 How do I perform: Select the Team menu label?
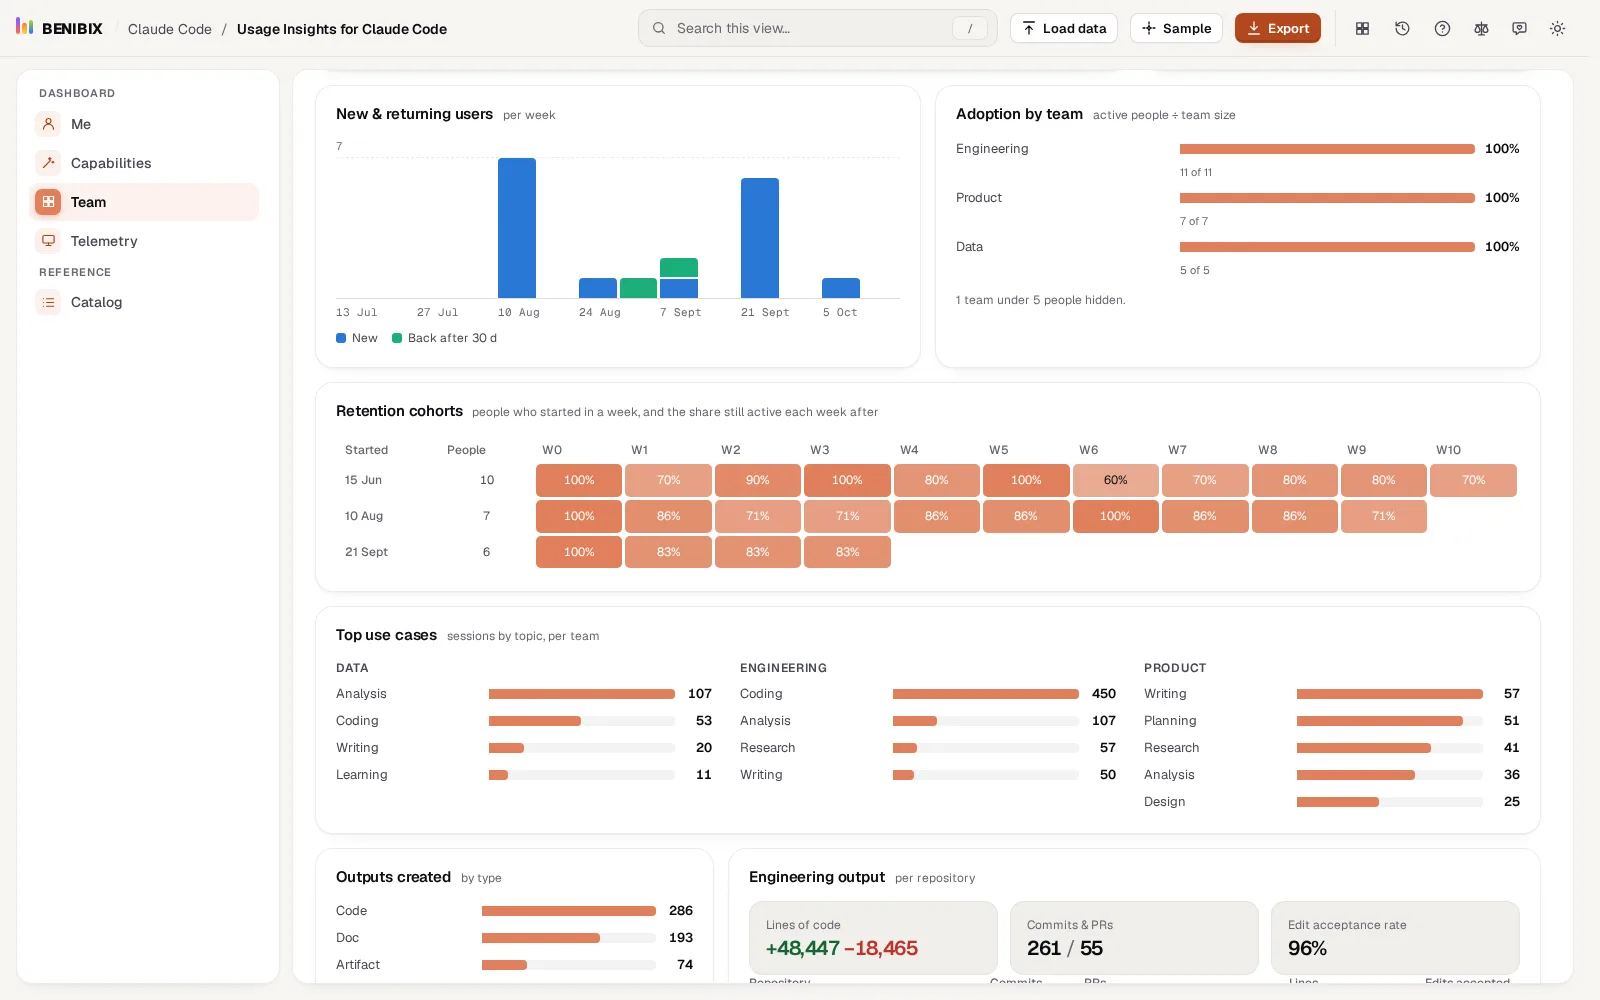pyautogui.click(x=88, y=202)
